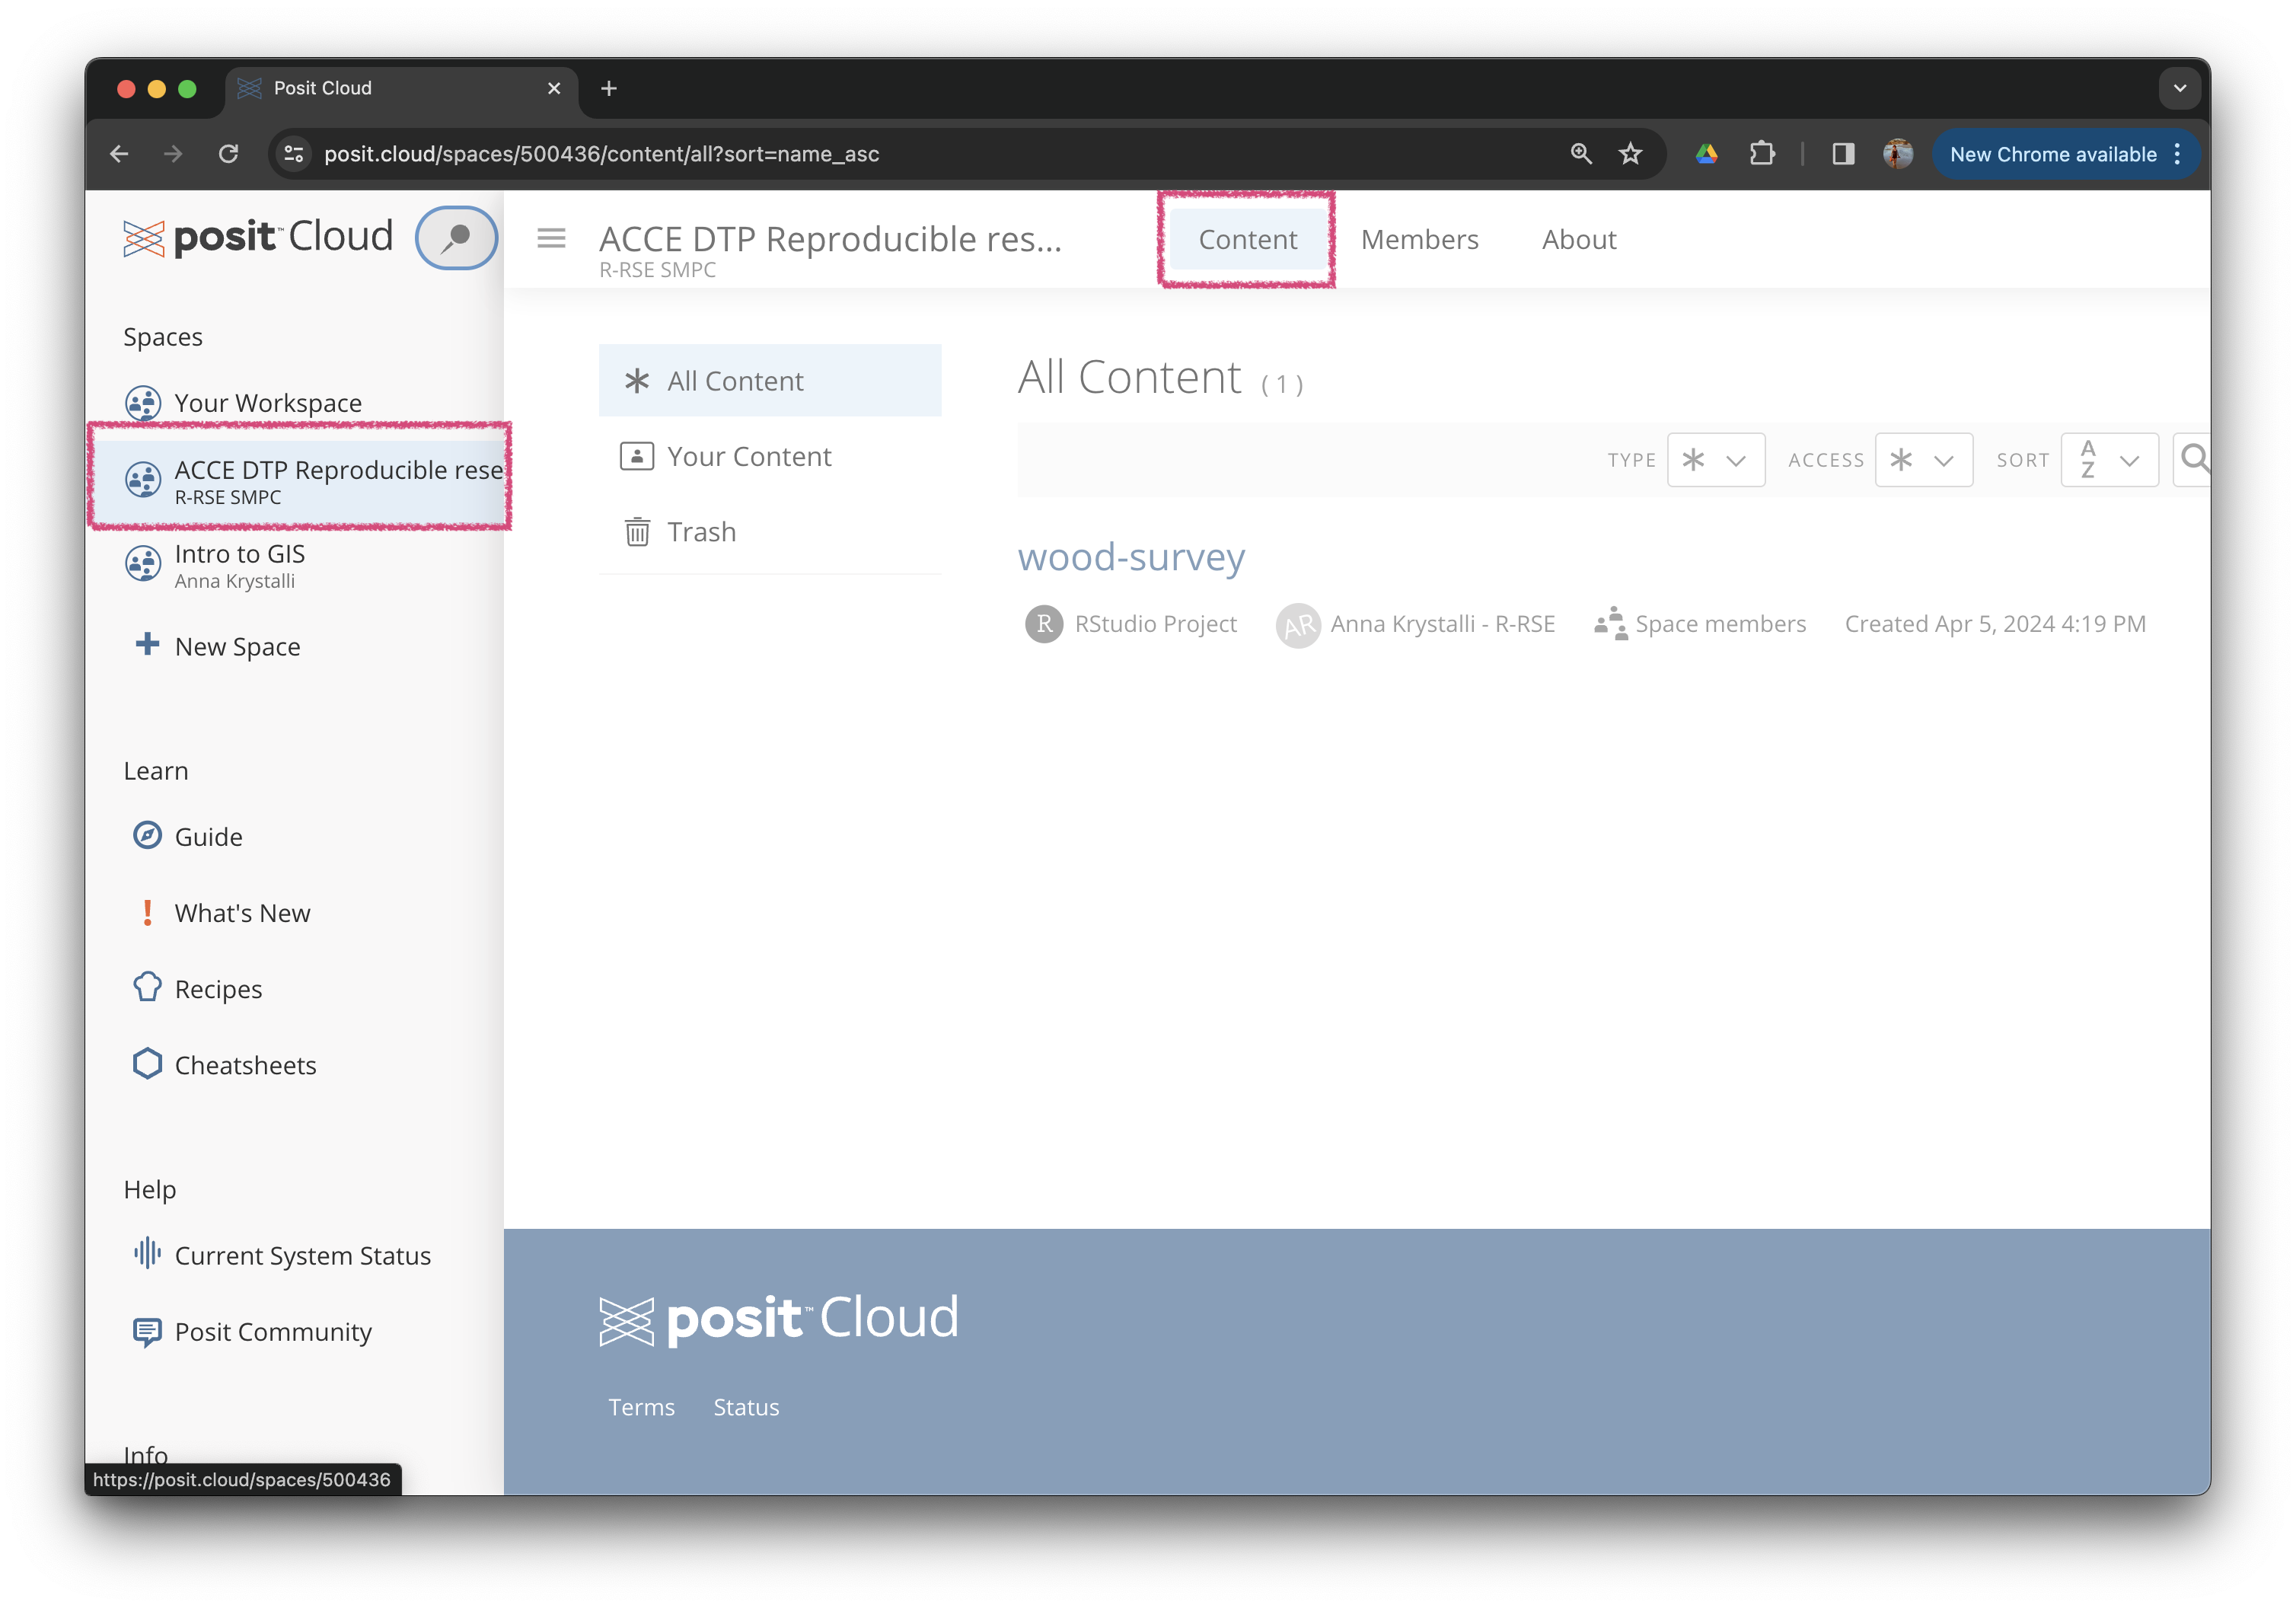This screenshot has height=1608, width=2296.
Task: Open the Chrome profile avatar
Action: point(1898,154)
